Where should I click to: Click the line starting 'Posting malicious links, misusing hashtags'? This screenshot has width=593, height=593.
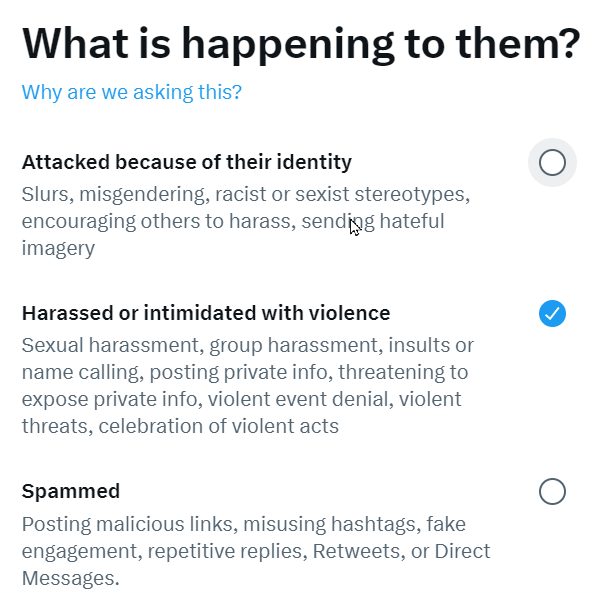244,525
